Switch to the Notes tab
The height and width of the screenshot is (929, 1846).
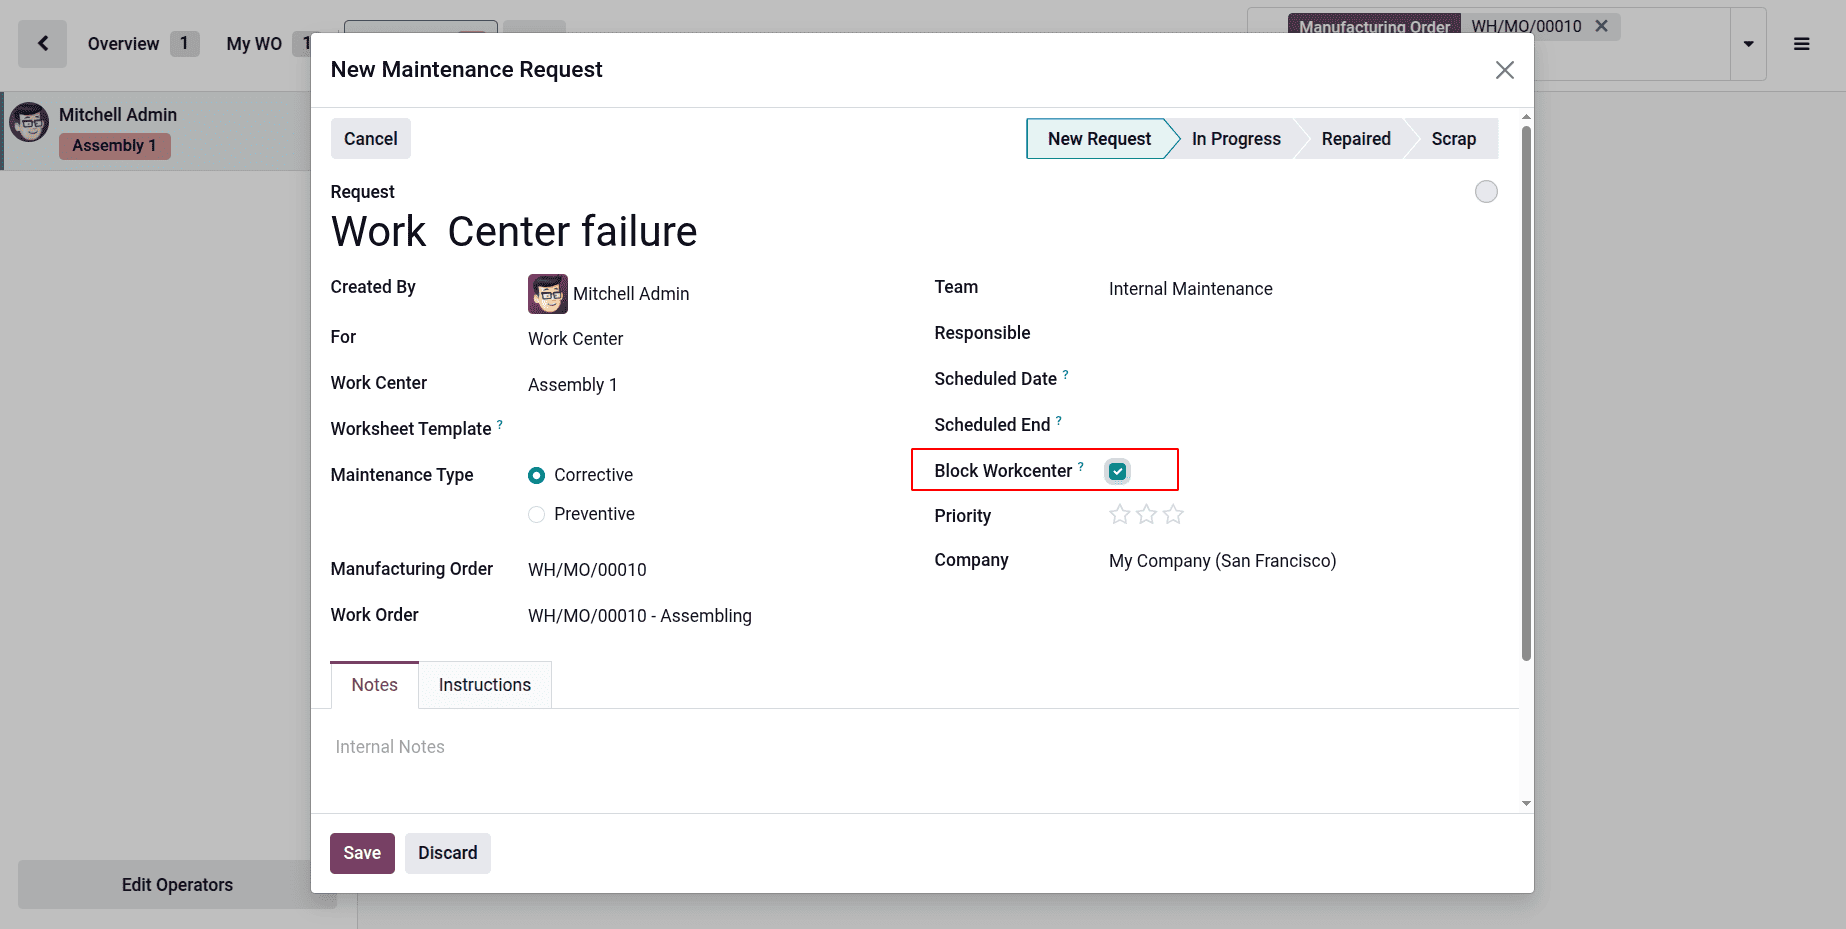(375, 685)
